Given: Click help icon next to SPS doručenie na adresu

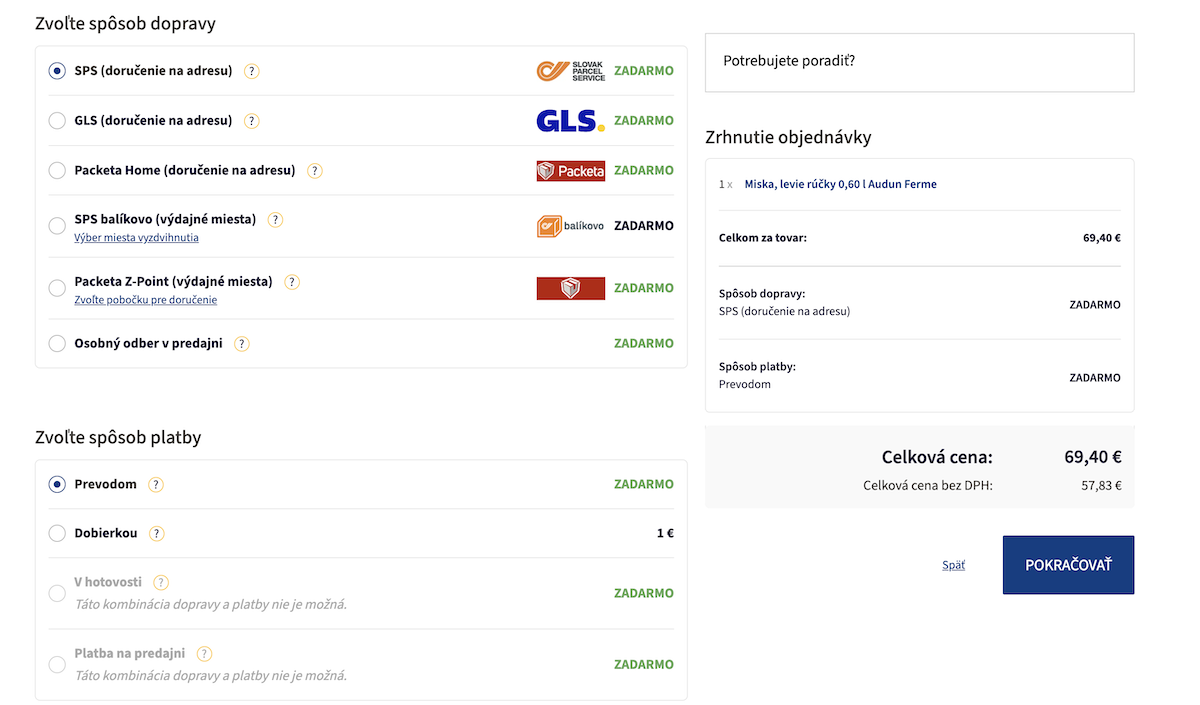Looking at the screenshot, I should tap(252, 71).
